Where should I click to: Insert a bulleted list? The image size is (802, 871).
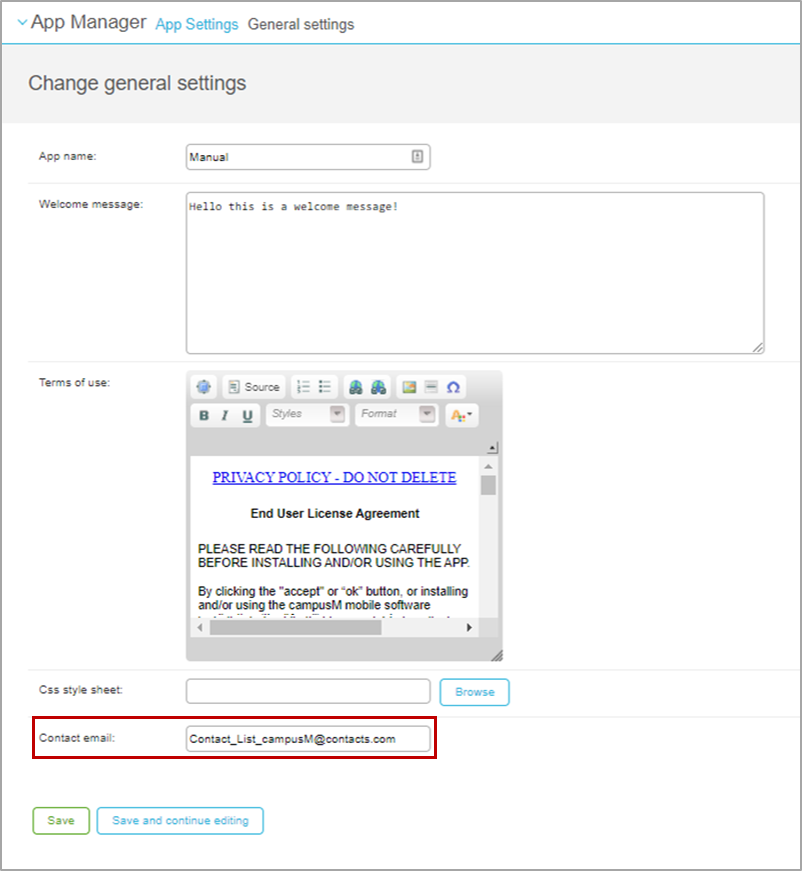click(325, 387)
